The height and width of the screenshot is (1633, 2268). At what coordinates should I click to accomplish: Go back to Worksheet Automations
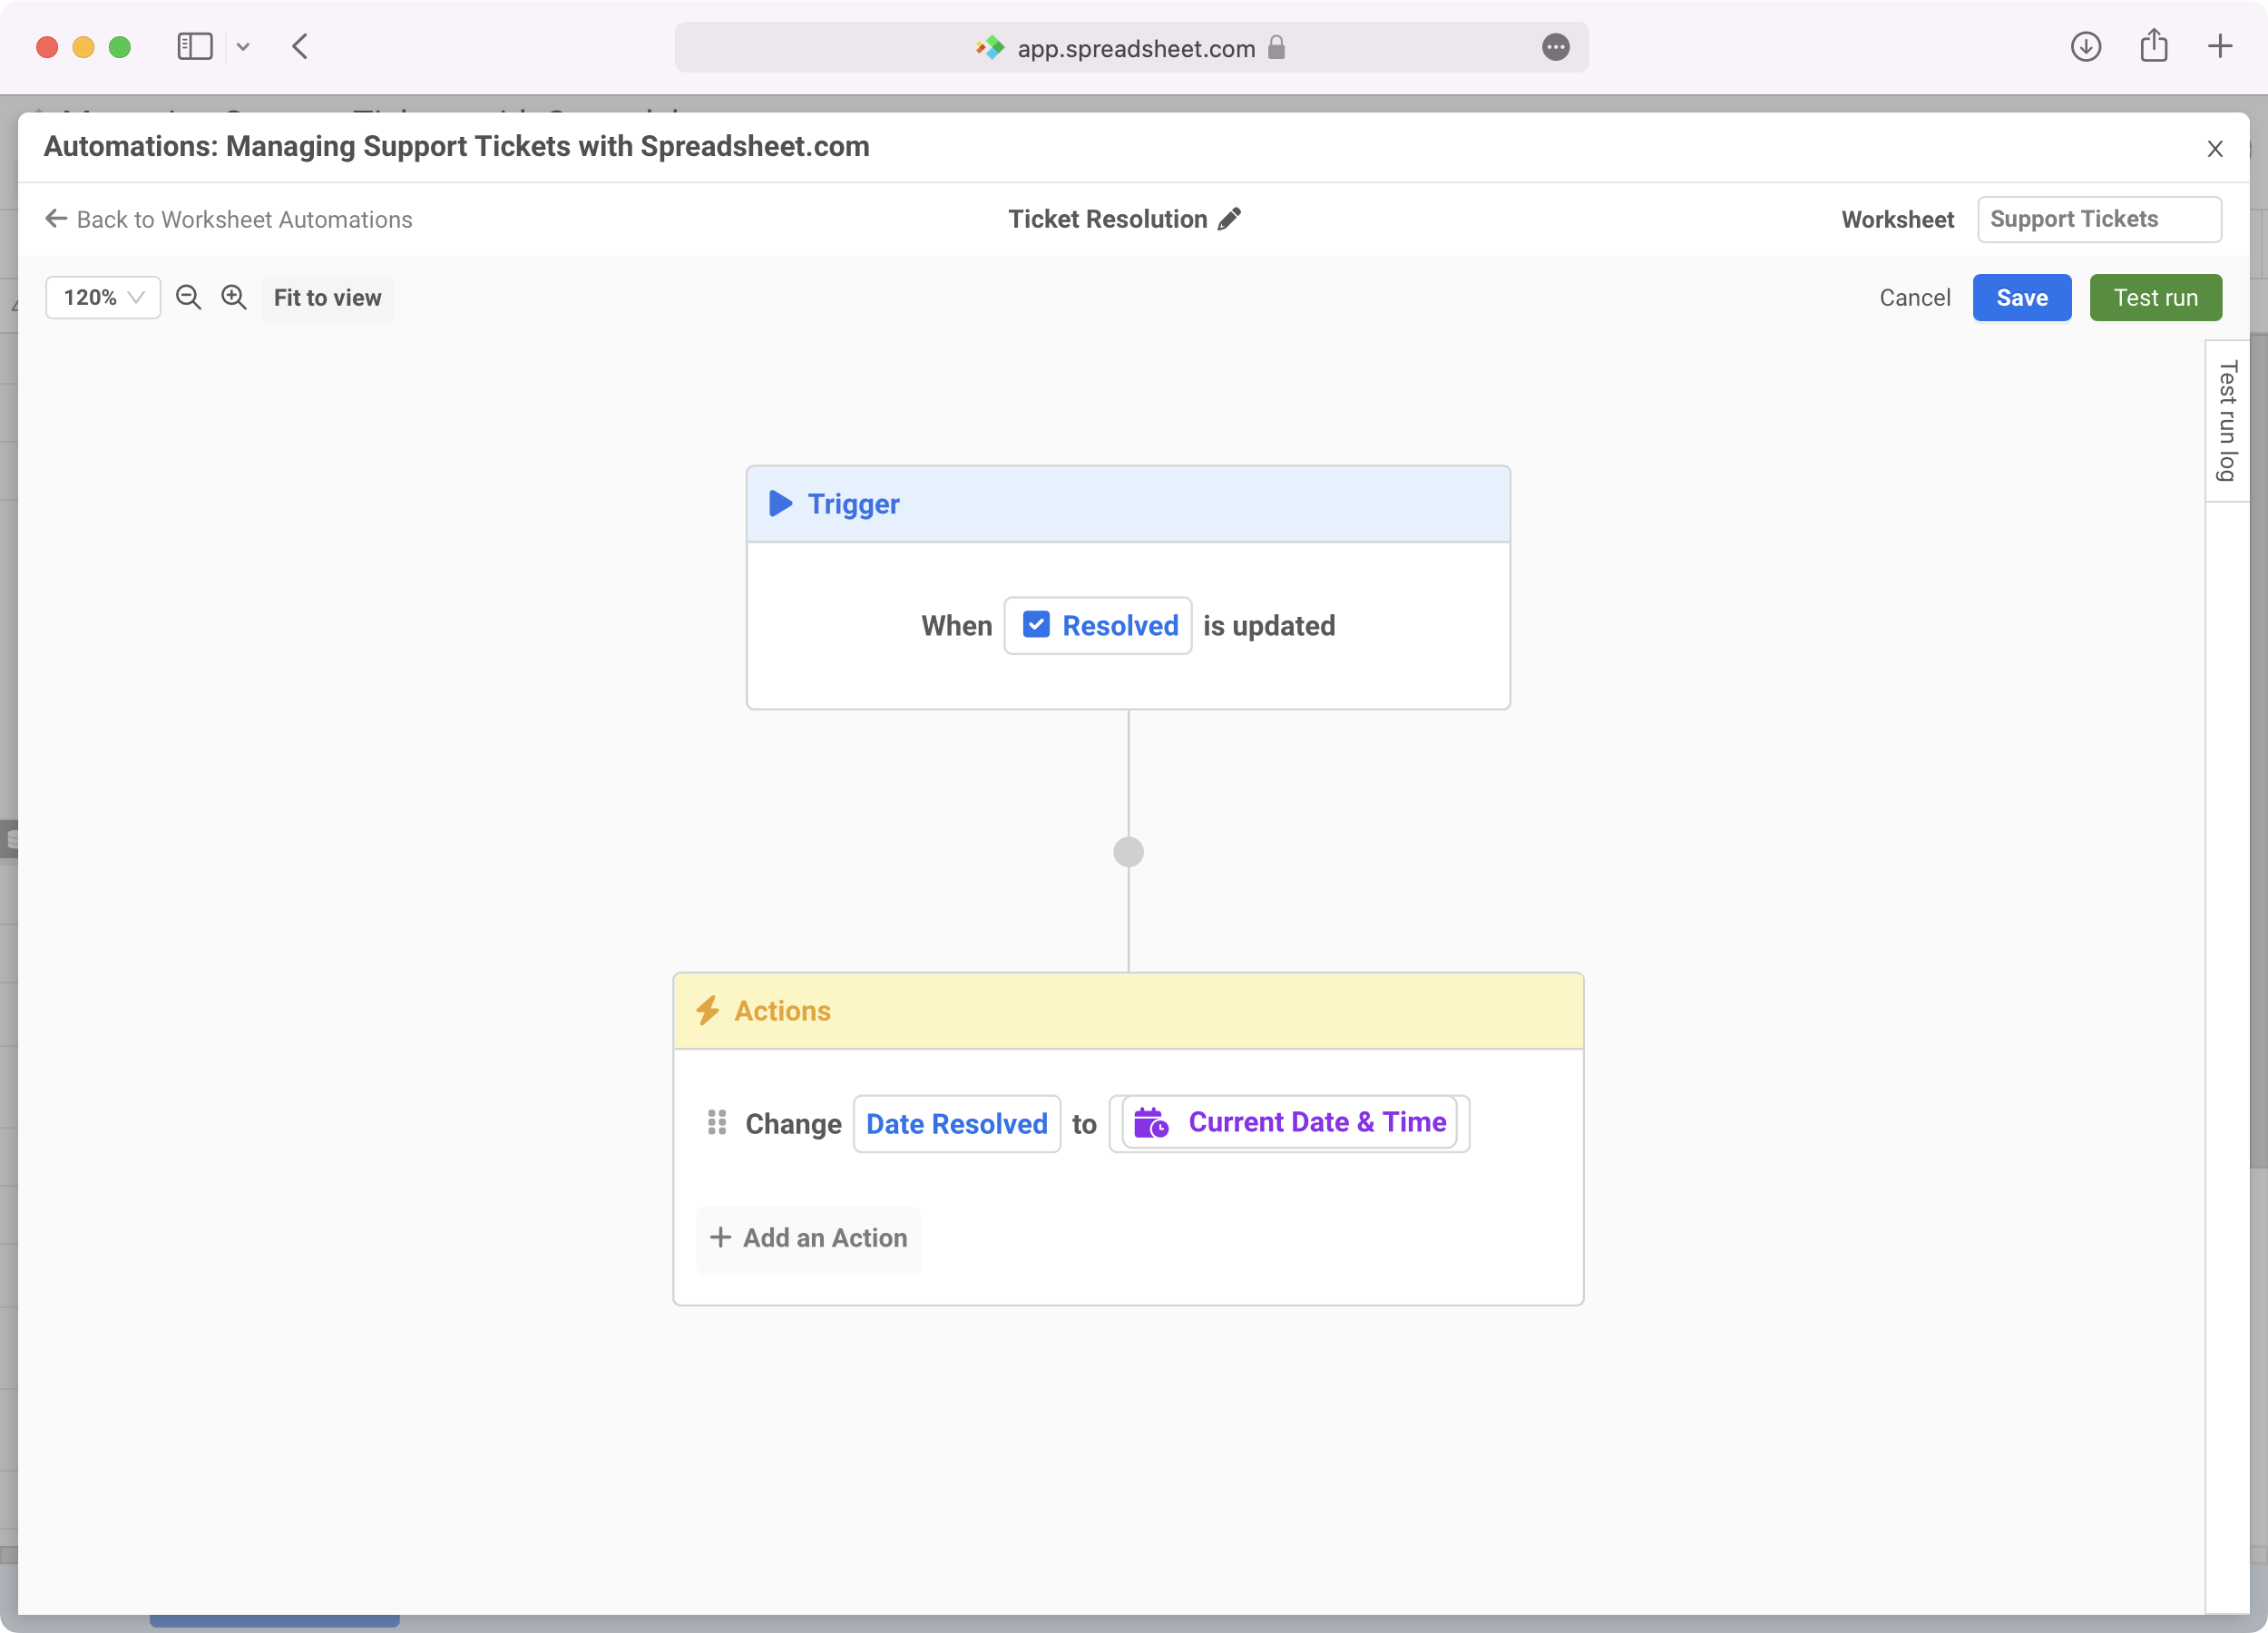229,219
